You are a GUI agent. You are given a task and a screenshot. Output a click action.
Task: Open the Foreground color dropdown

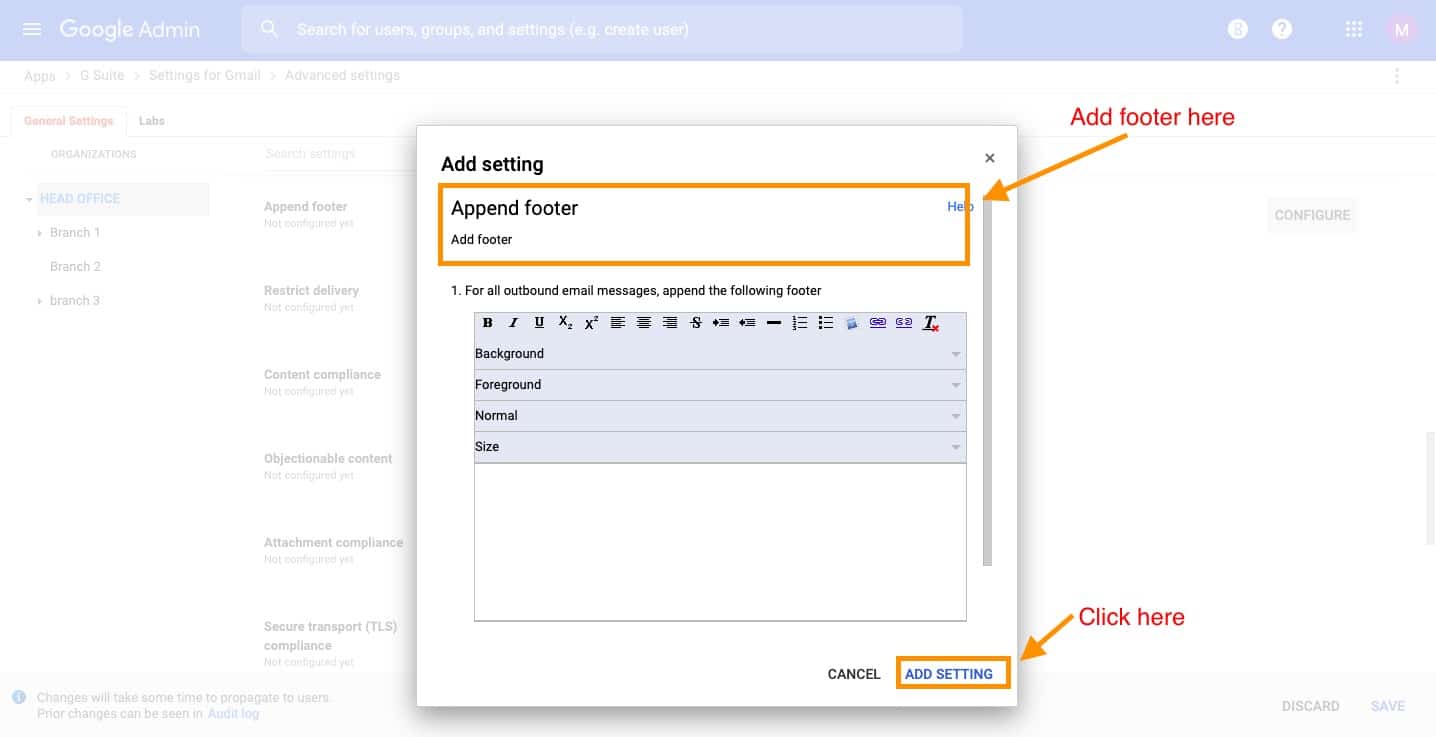click(x=719, y=385)
